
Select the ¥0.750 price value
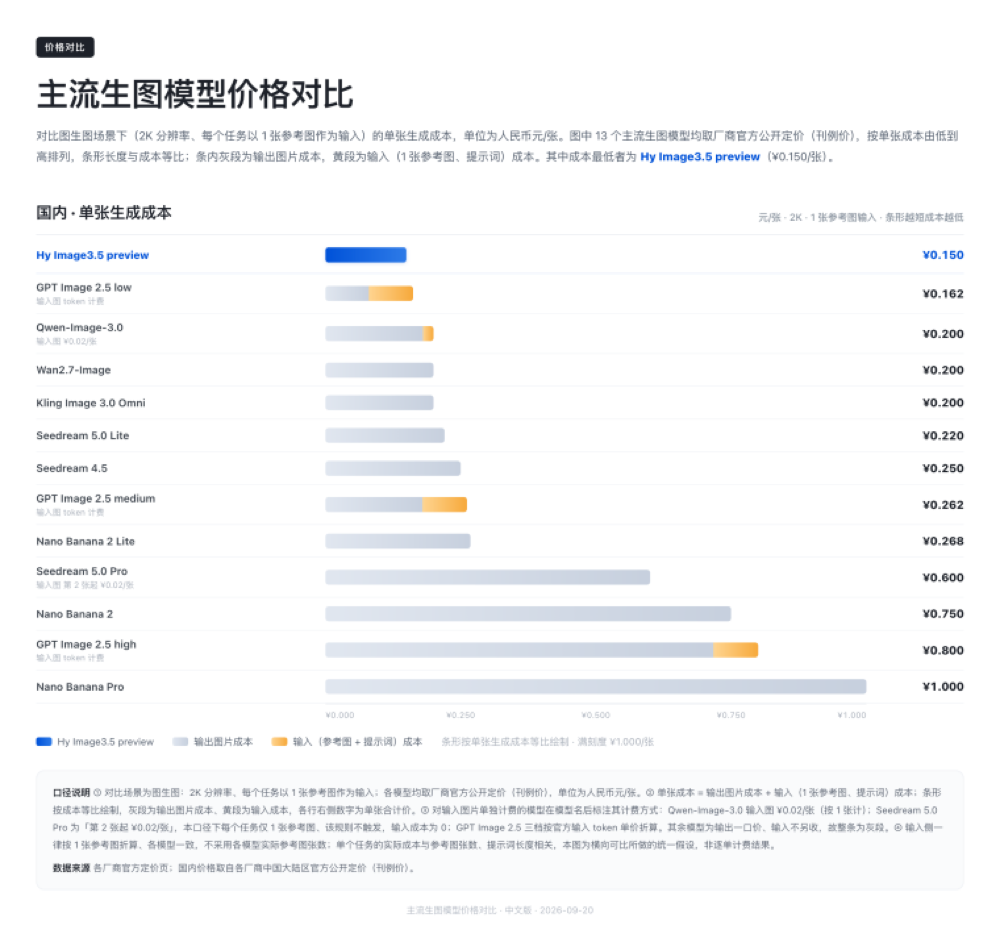(x=943, y=614)
